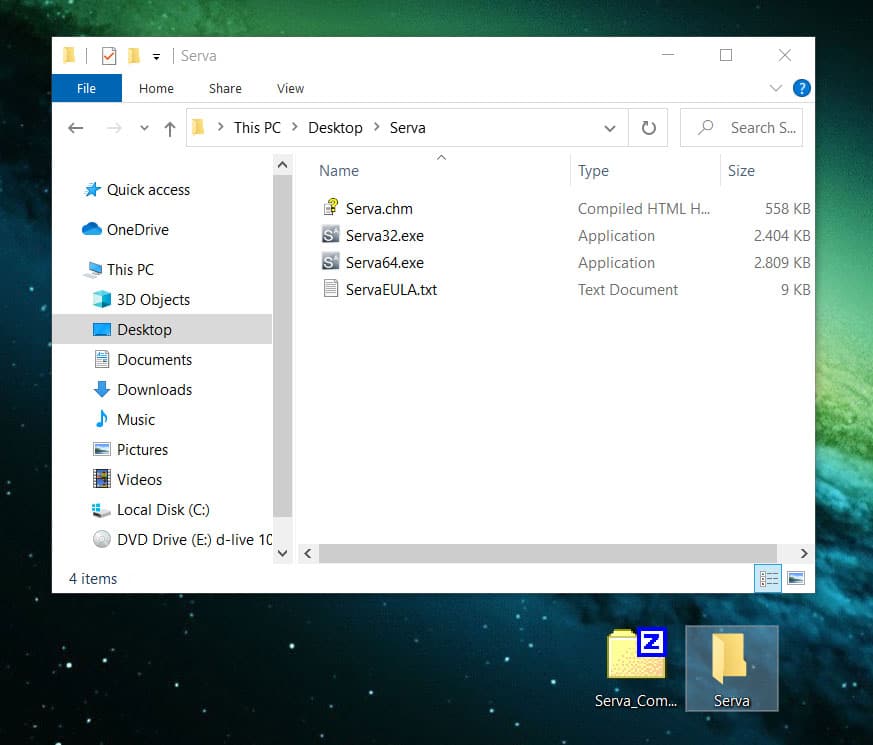Open the View ribbon tab

click(290, 88)
